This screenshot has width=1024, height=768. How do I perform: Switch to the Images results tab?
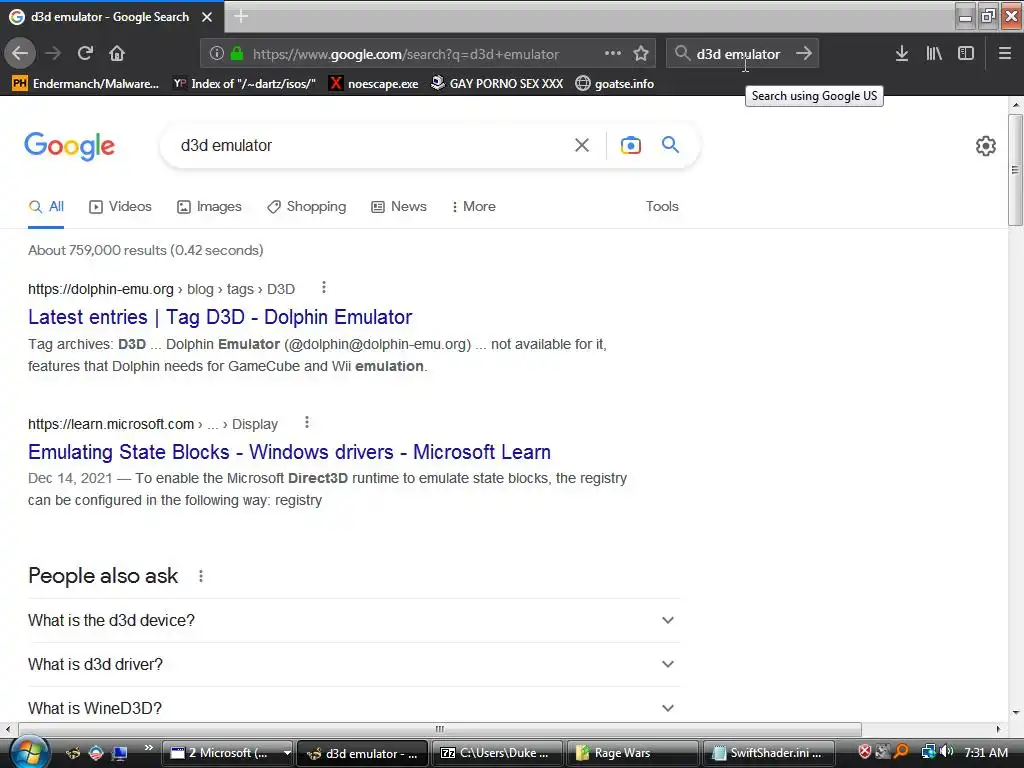[x=209, y=206]
